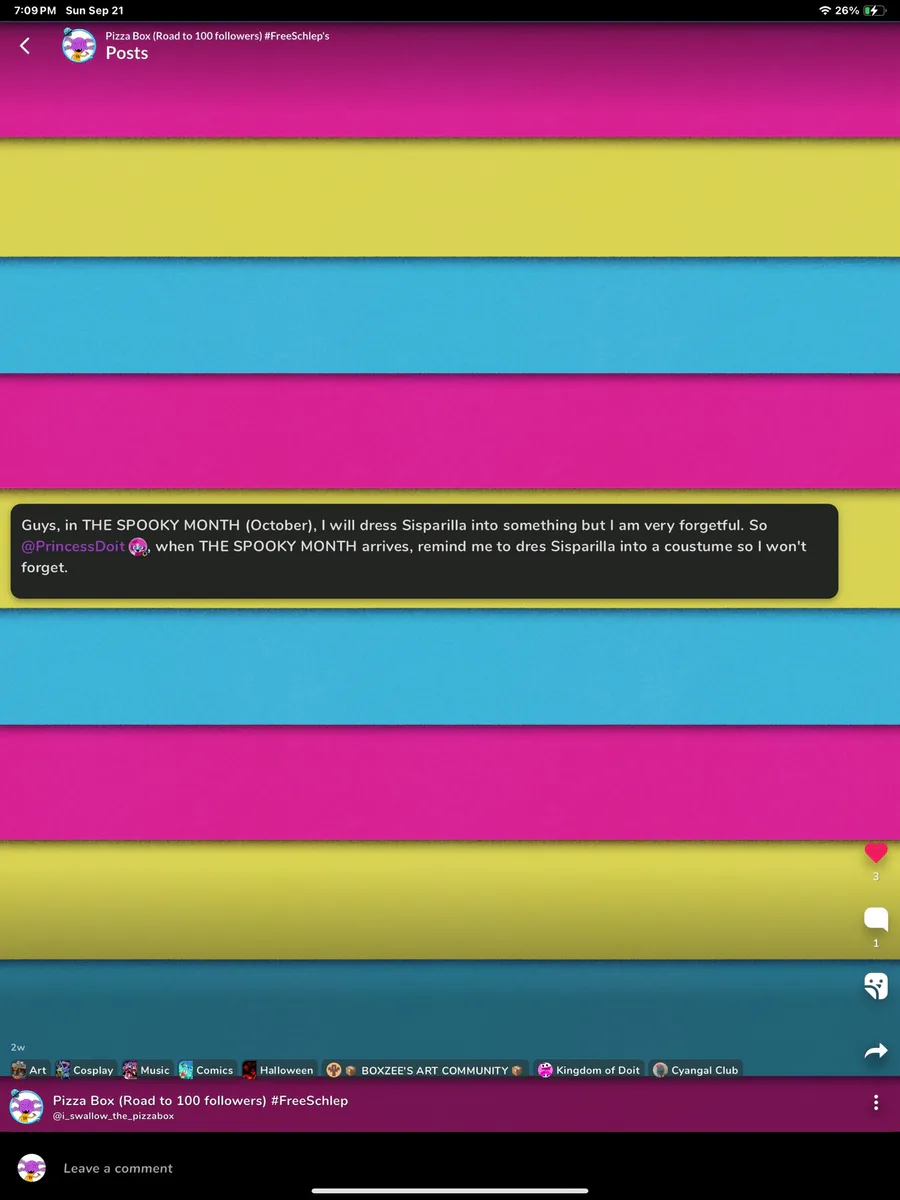
Task: Tap the sticker reaction icon
Action: [876, 985]
